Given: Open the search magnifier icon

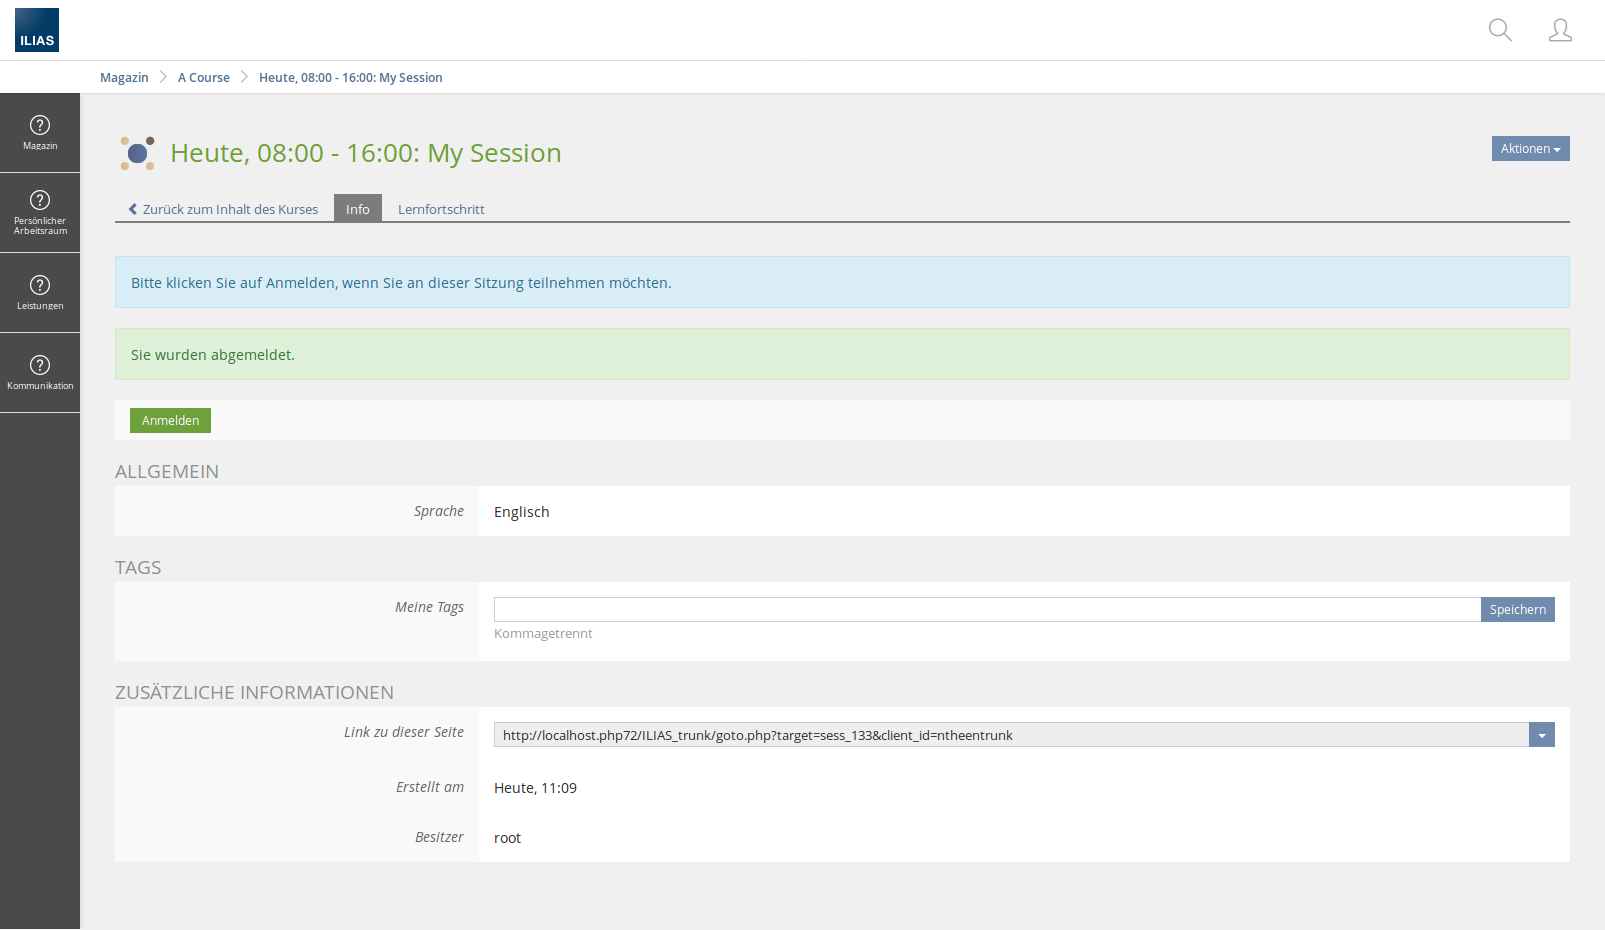Looking at the screenshot, I should click(x=1500, y=30).
